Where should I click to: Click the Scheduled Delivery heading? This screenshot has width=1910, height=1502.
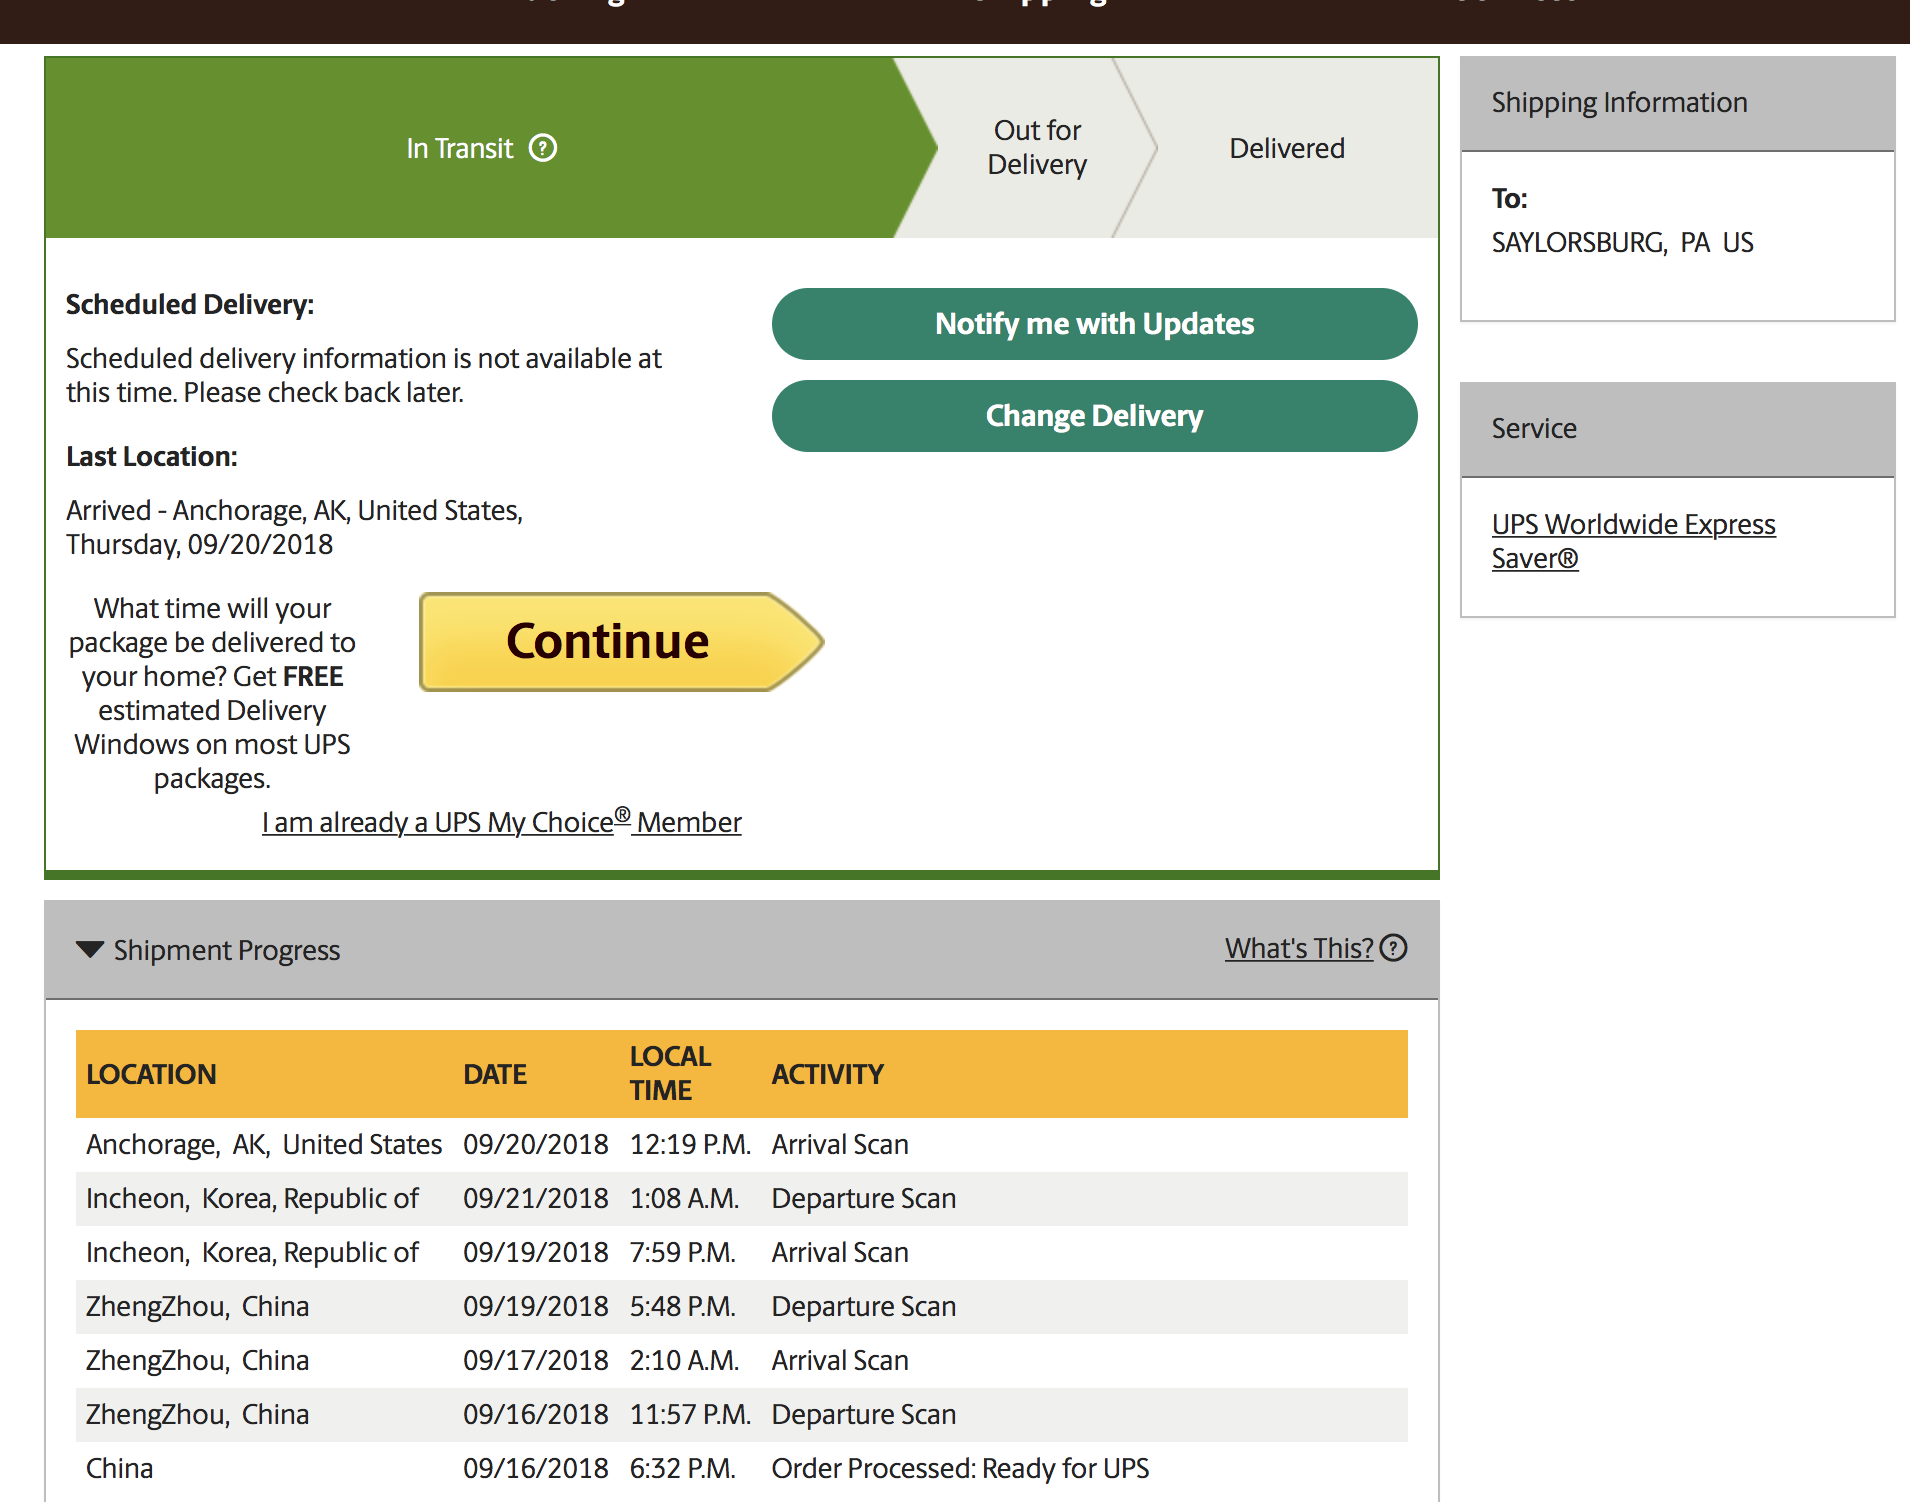pyautogui.click(x=190, y=305)
